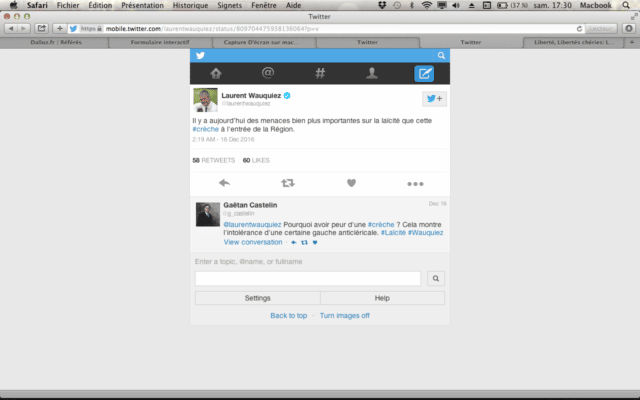Click the verified badge next to Laurent Wauquiez

click(x=287, y=96)
